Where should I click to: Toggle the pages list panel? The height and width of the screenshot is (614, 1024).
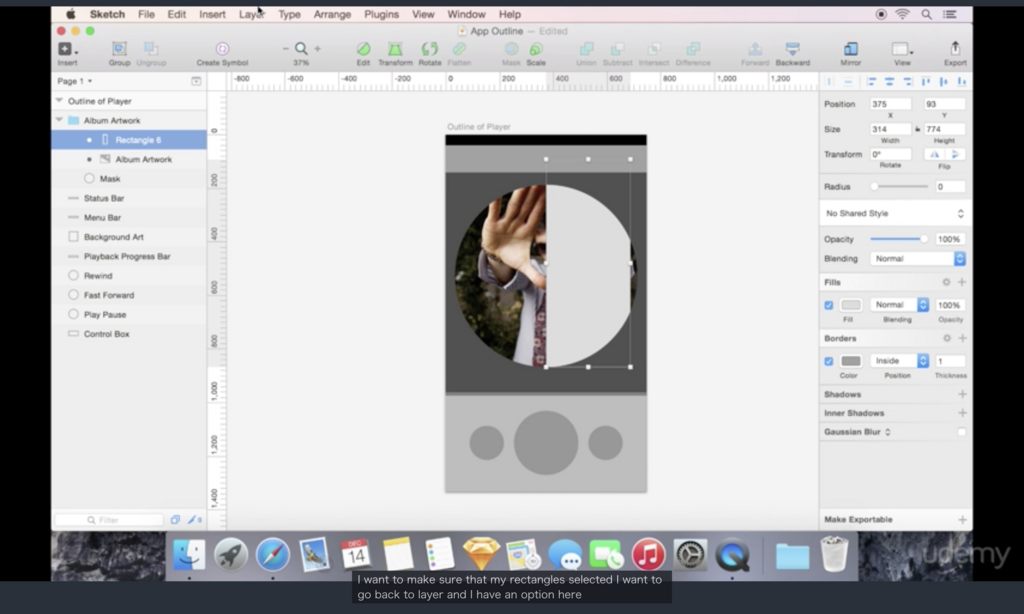[196, 81]
